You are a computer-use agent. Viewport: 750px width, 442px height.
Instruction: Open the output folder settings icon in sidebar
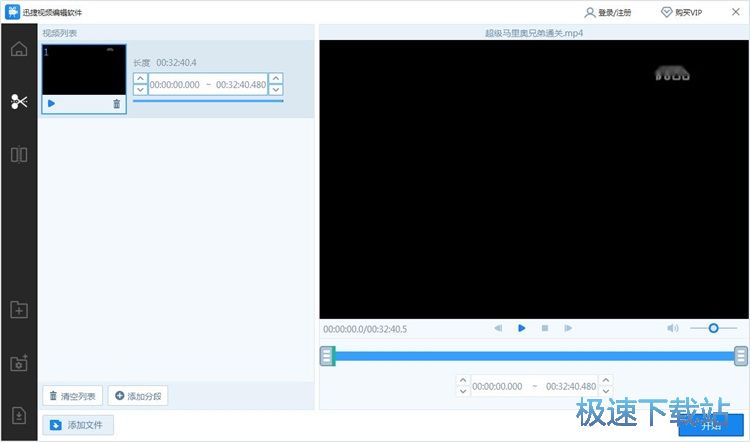point(19,363)
